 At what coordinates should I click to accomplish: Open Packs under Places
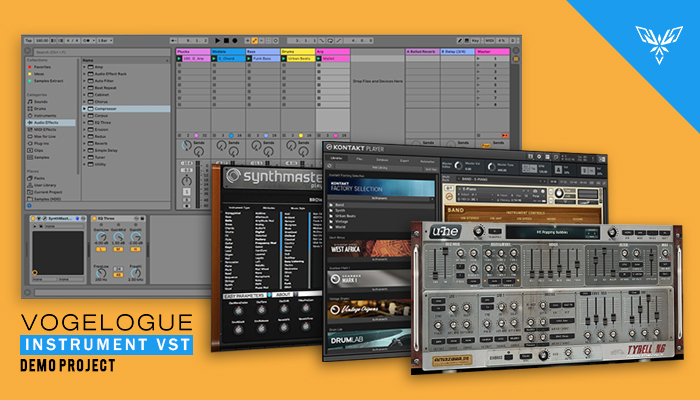36,178
